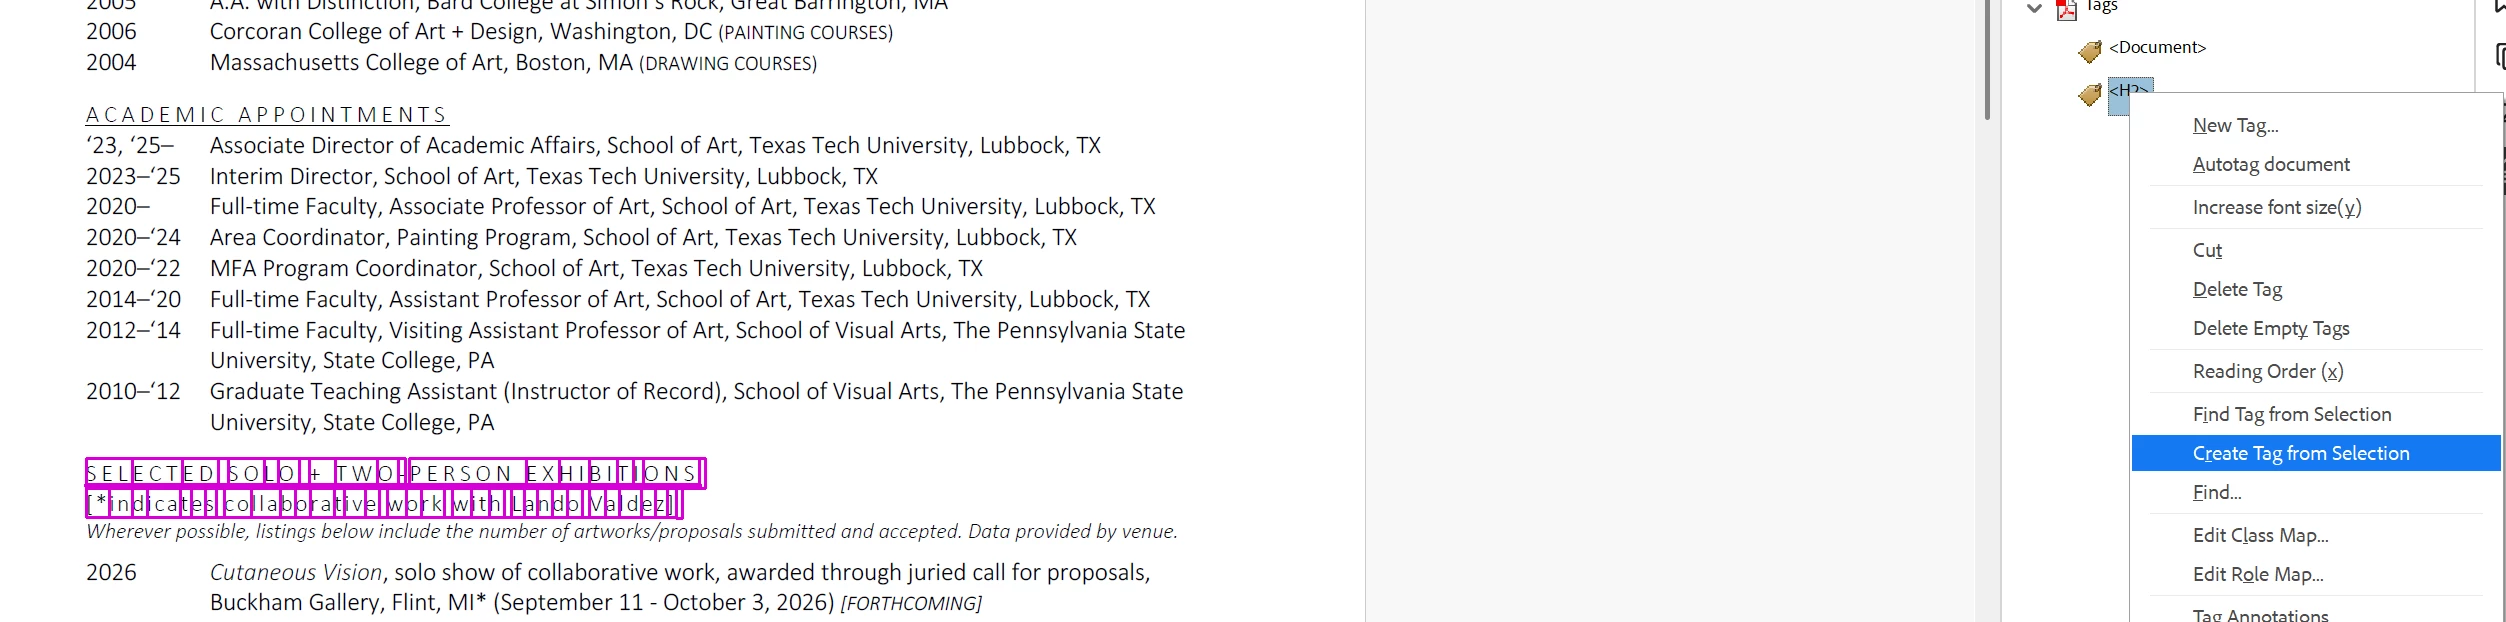Click the Selected Solo + Two-Person Exhibitions heading
The width and height of the screenshot is (2506, 622).
[x=396, y=473]
